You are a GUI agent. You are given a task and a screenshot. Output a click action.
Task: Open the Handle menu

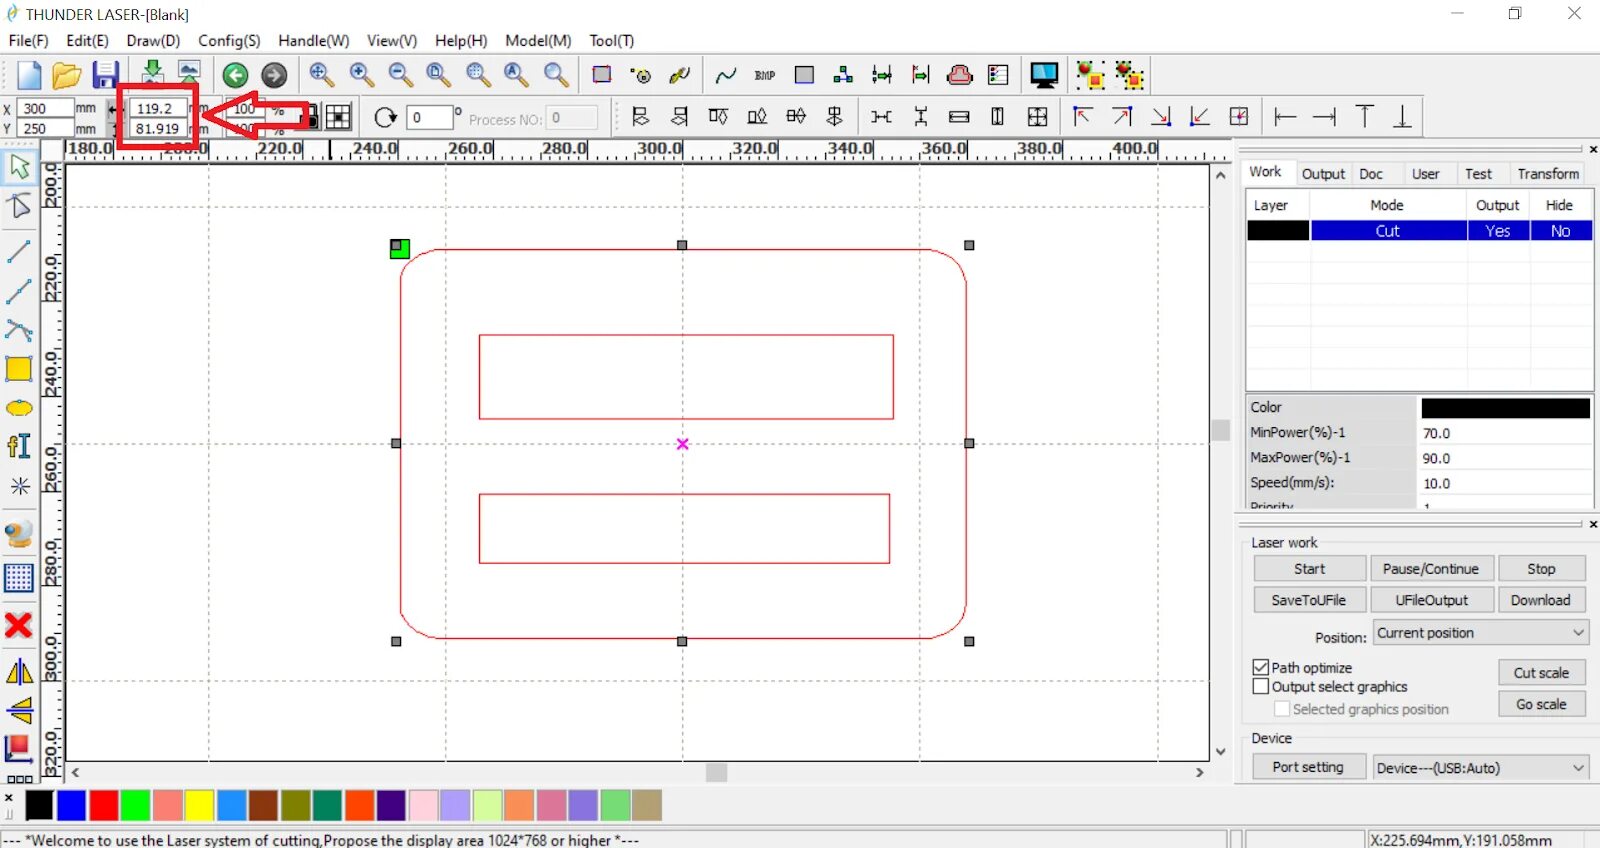point(313,41)
